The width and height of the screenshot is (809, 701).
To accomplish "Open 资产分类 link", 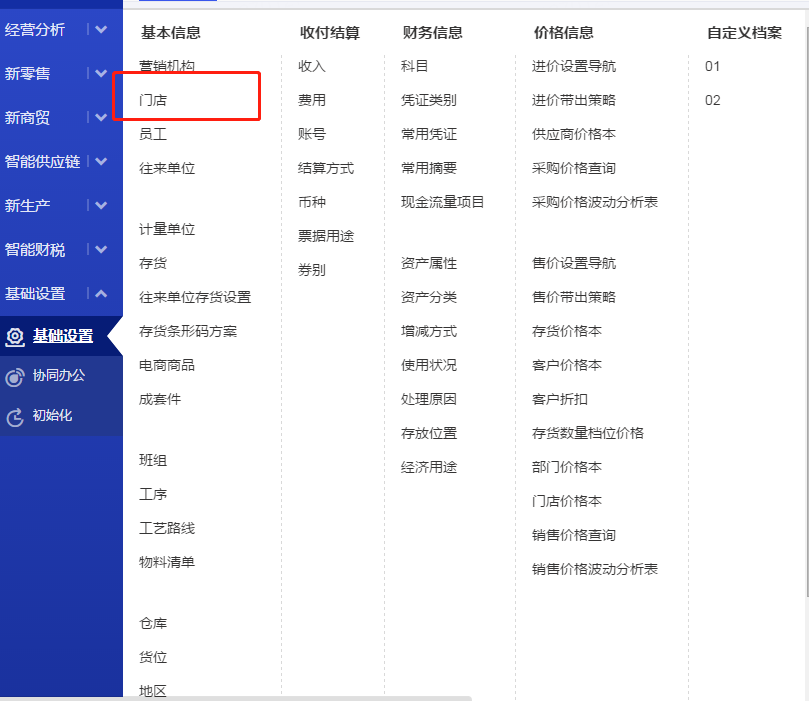I will [429, 297].
